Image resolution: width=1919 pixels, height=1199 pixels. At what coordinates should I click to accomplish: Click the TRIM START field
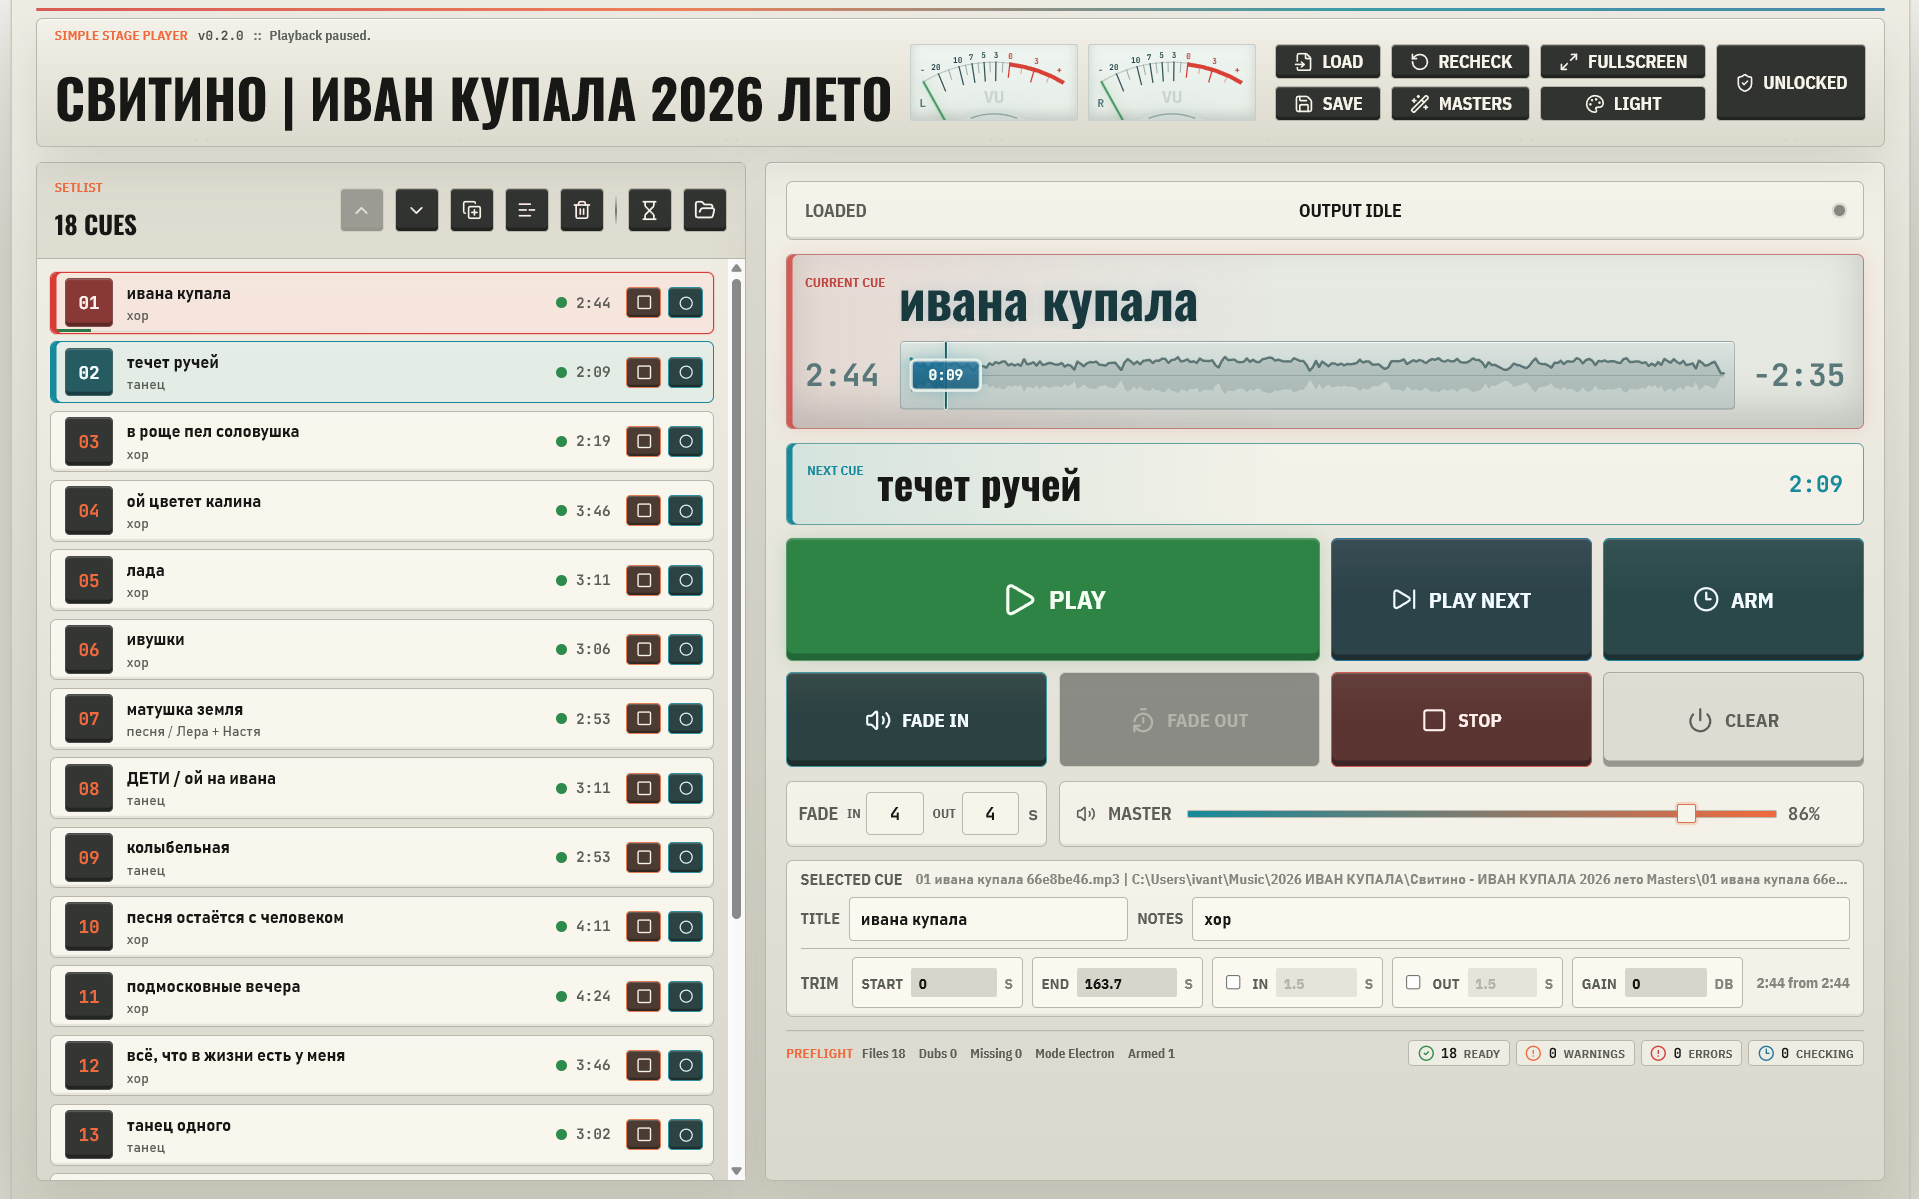954,983
